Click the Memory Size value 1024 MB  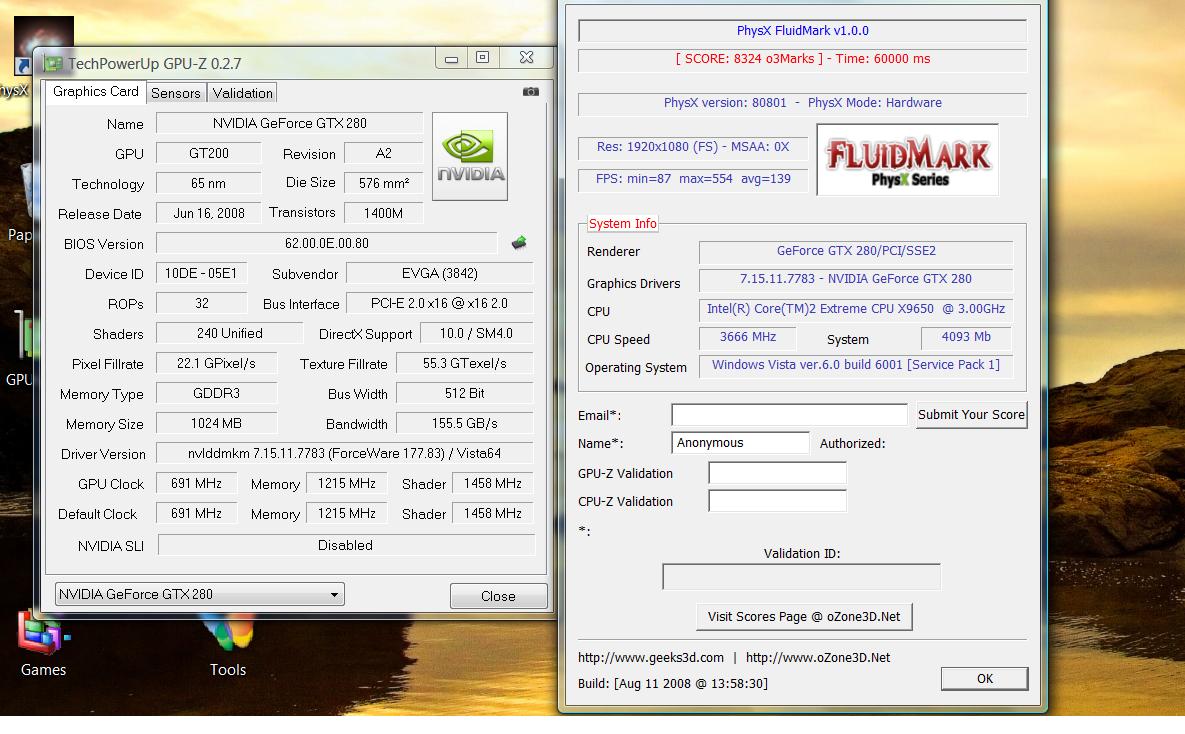click(216, 423)
